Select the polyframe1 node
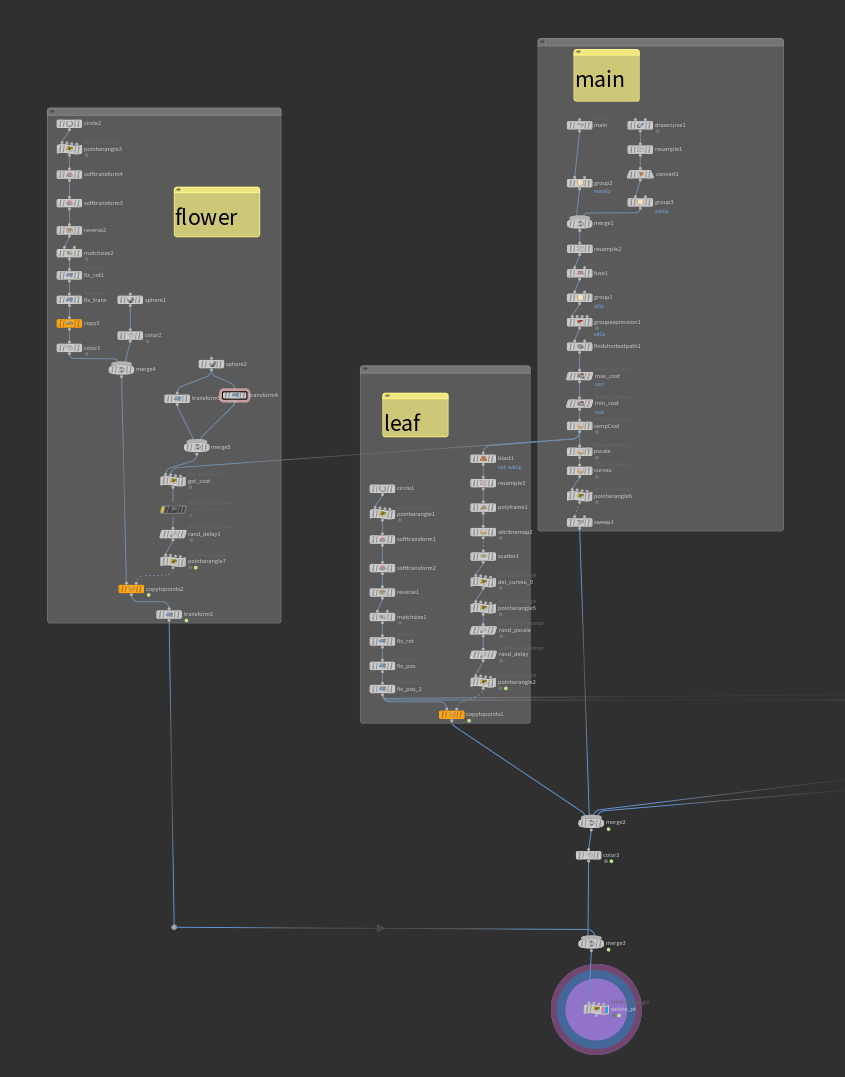845x1077 pixels. 483,508
